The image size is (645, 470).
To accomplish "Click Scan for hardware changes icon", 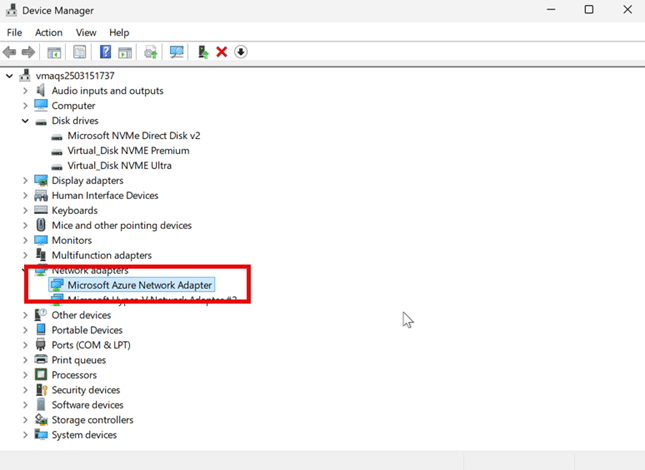I will pyautogui.click(x=177, y=52).
